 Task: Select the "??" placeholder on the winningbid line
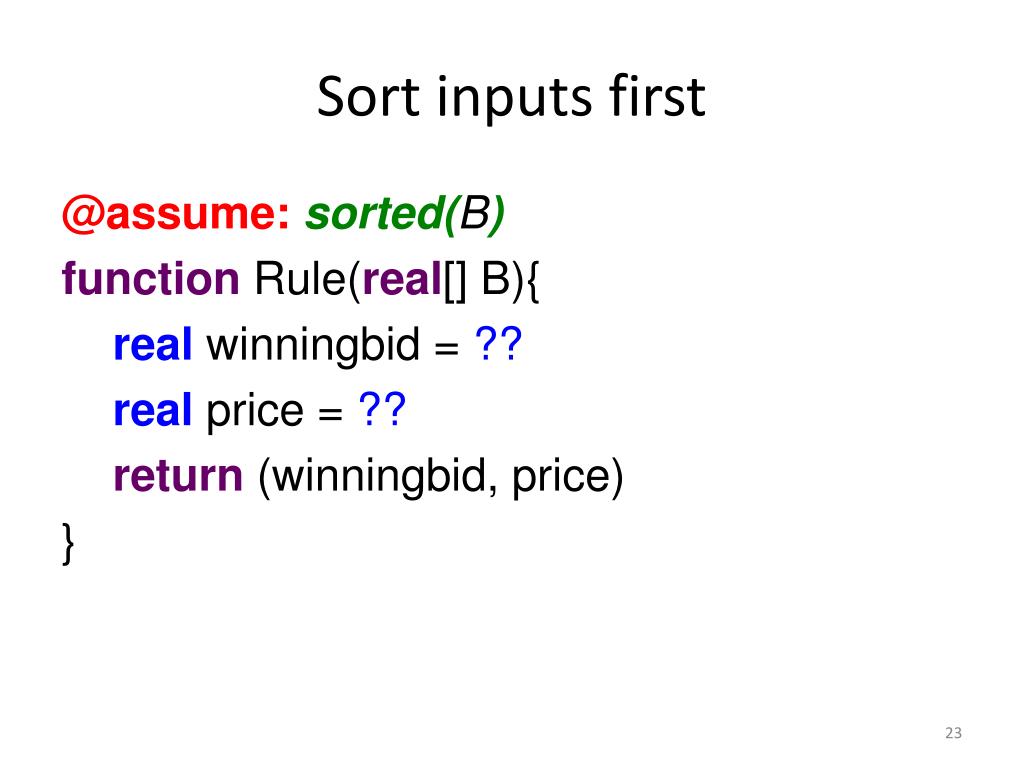pos(498,345)
